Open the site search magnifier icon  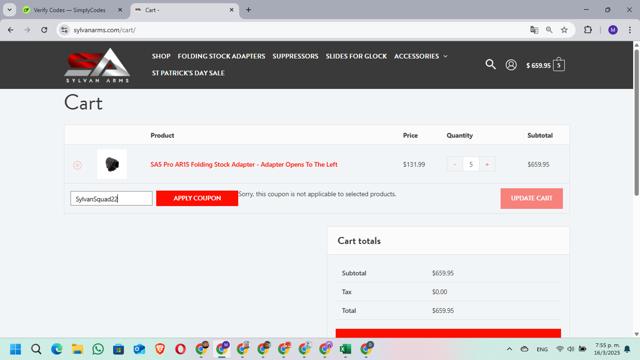click(x=490, y=64)
